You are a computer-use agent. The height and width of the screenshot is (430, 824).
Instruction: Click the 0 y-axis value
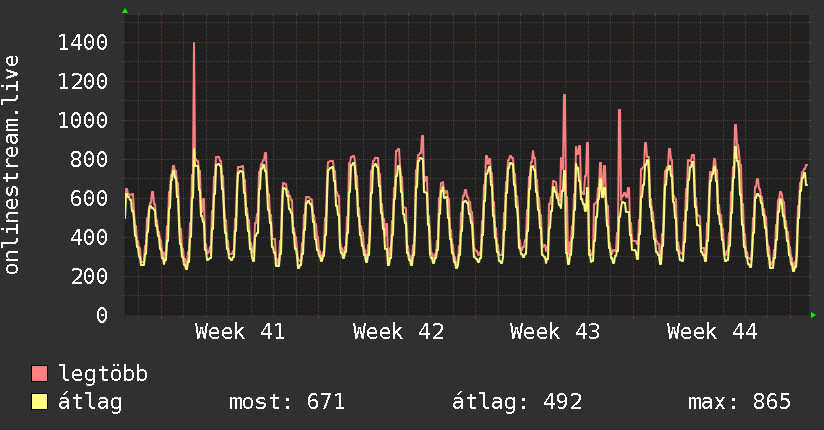point(102,315)
